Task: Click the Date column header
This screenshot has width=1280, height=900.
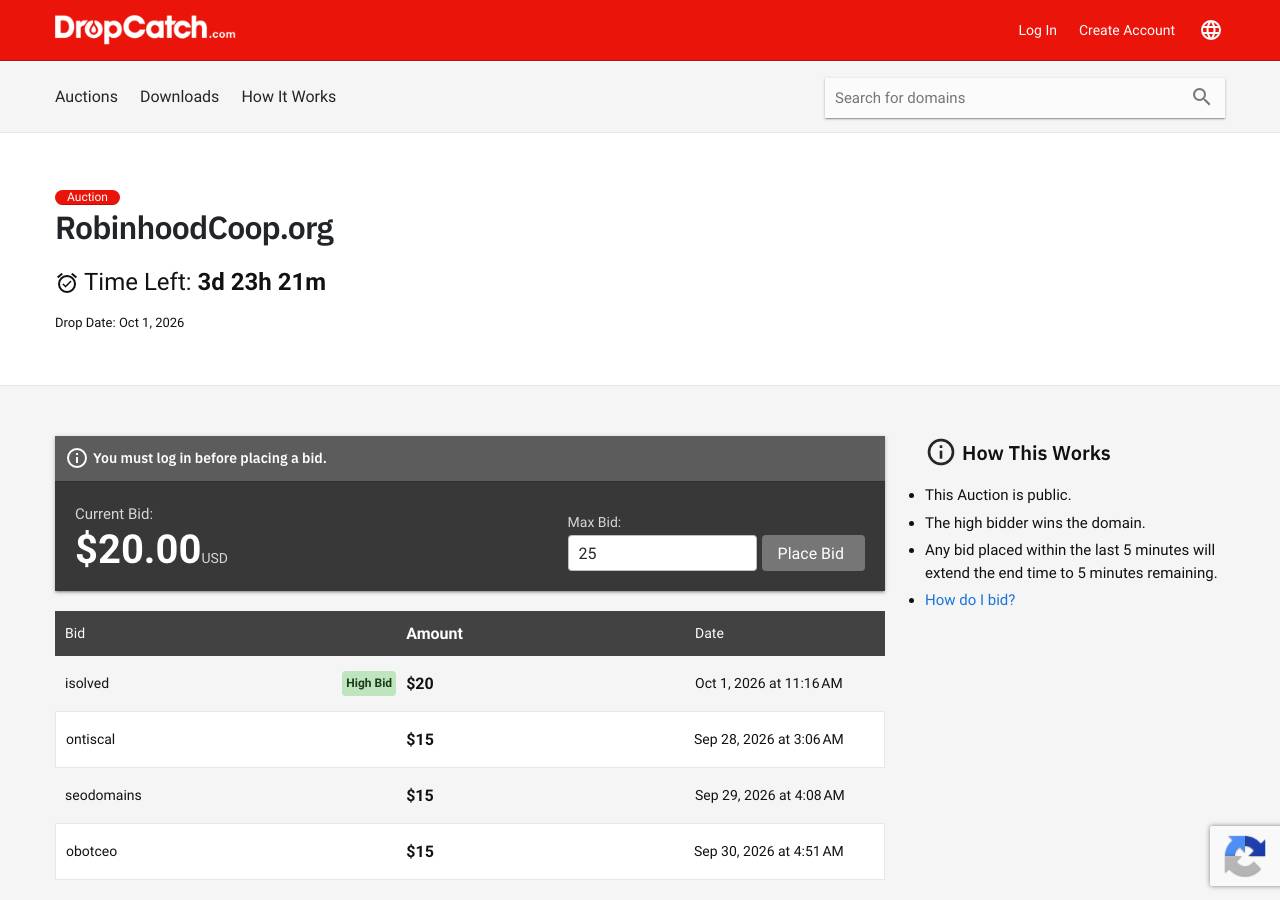Action: click(709, 633)
